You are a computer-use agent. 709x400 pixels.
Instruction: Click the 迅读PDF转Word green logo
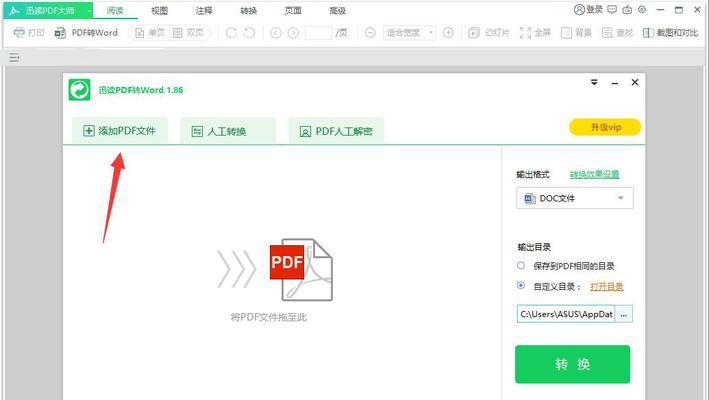(x=80, y=90)
